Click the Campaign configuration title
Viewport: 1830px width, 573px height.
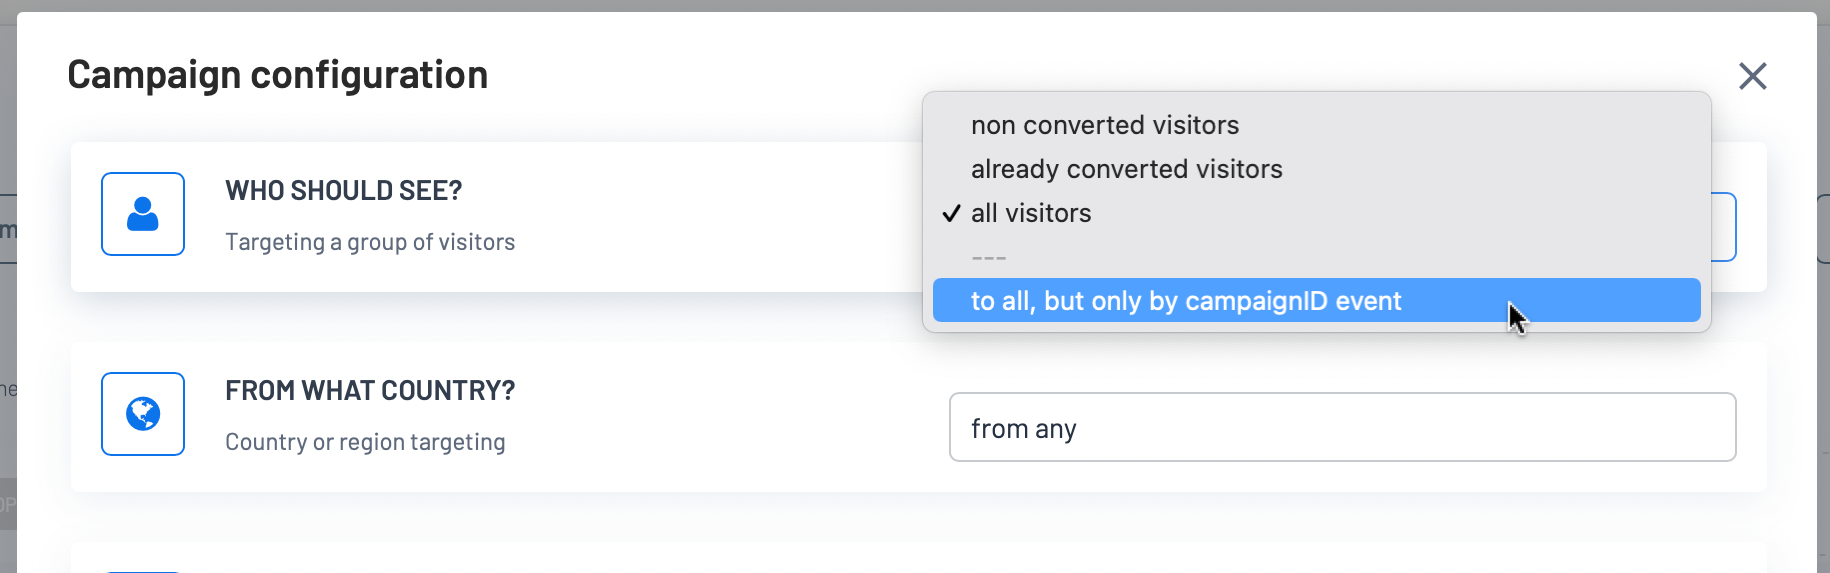point(278,75)
